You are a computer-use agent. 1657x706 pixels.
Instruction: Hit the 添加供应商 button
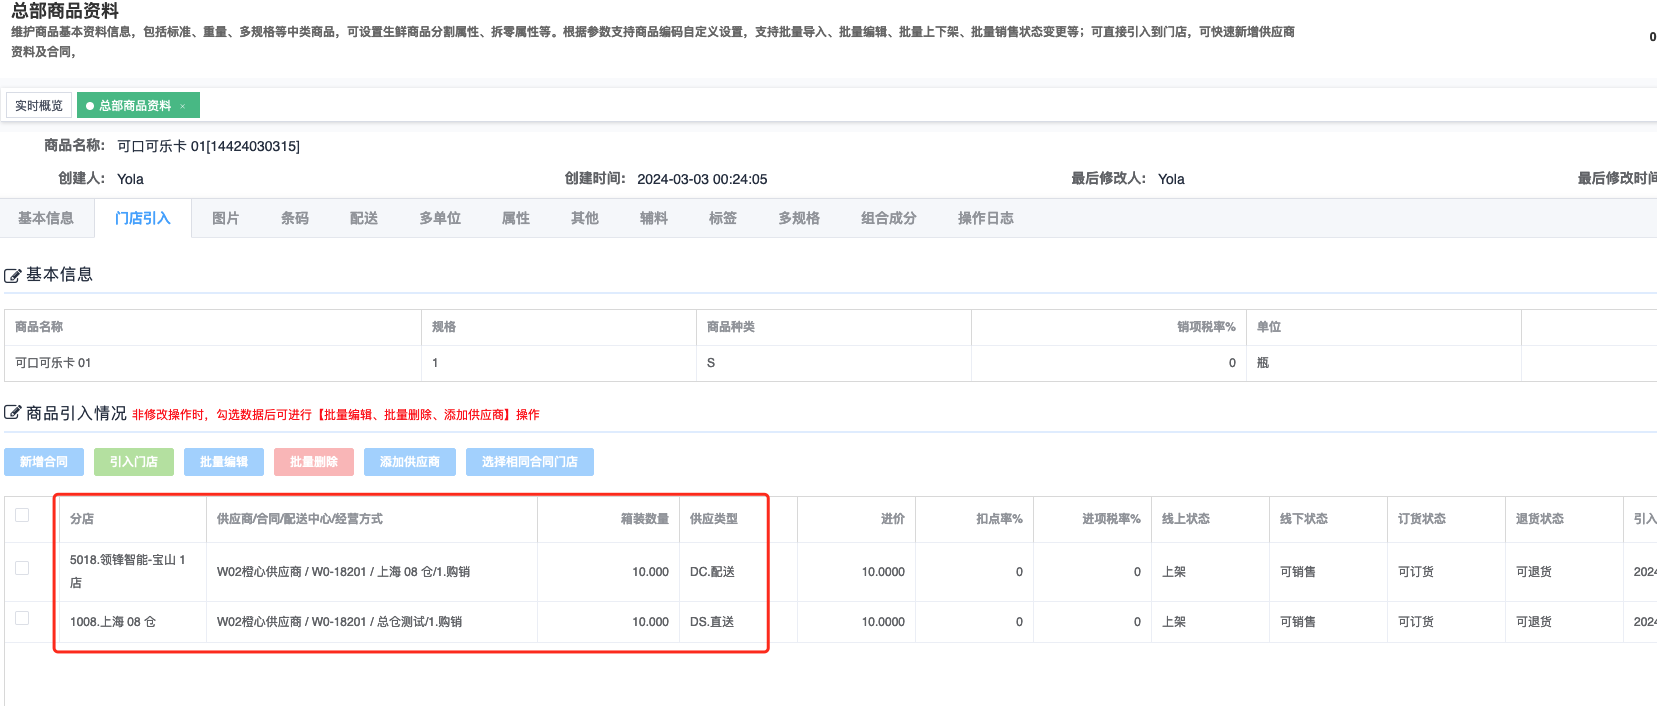coord(410,462)
